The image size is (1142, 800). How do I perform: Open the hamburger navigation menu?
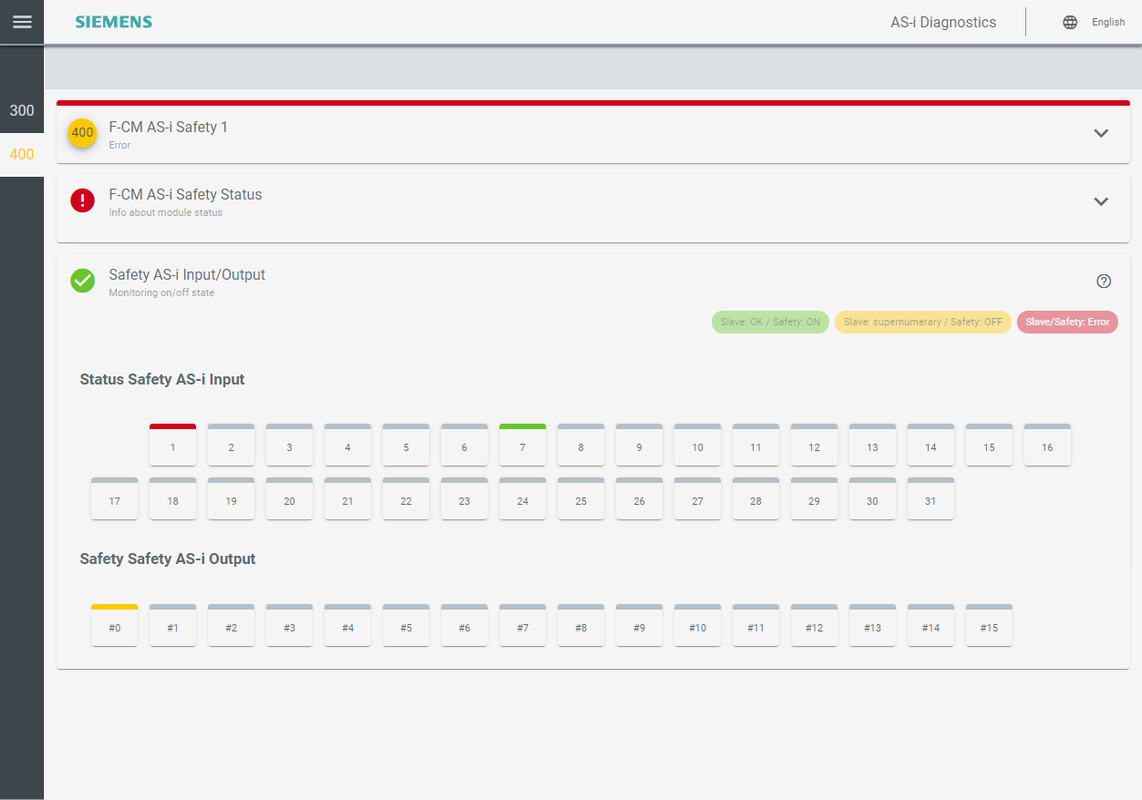[x=22, y=22]
